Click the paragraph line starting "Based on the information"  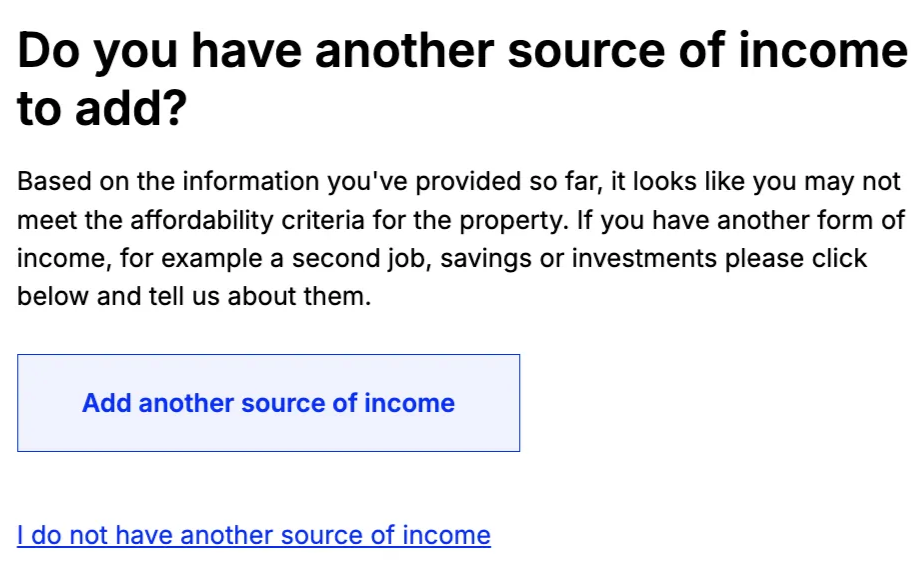pyautogui.click(x=460, y=182)
